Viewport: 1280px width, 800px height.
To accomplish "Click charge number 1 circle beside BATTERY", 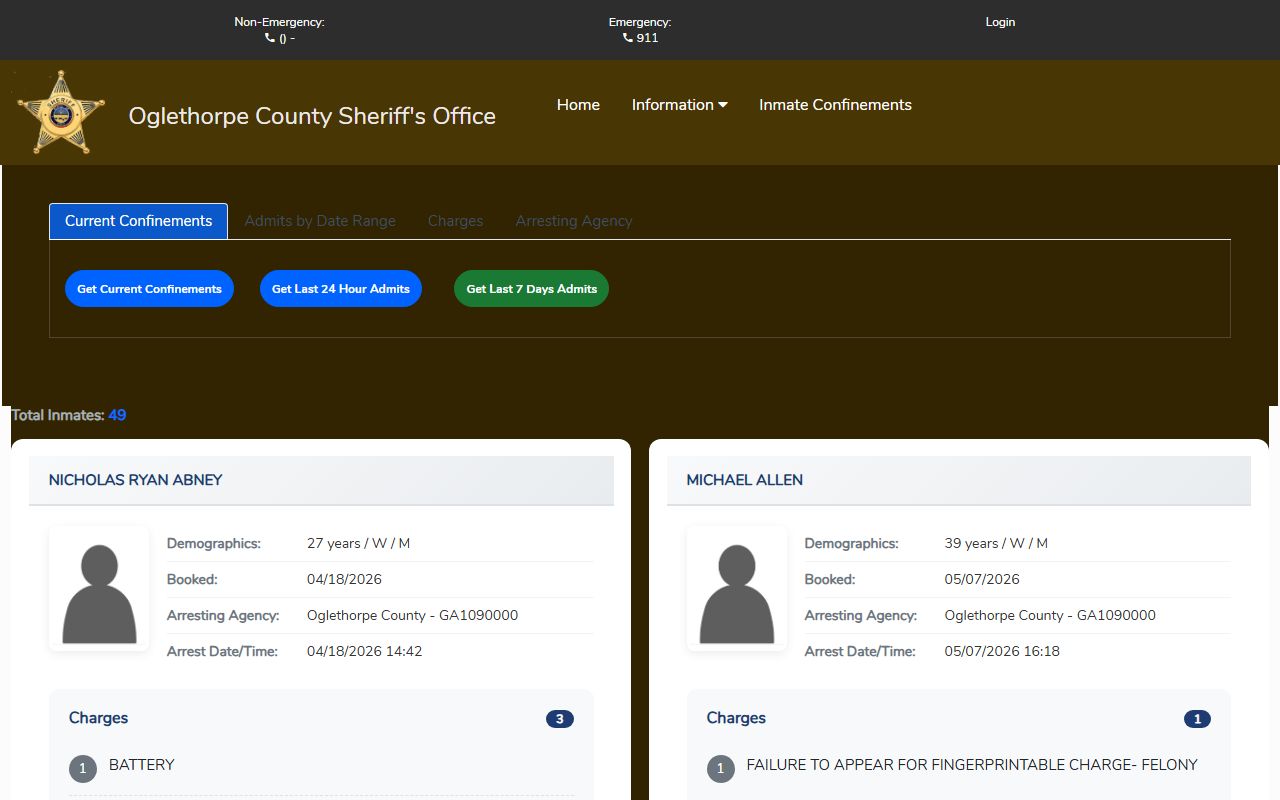I will (x=83, y=769).
